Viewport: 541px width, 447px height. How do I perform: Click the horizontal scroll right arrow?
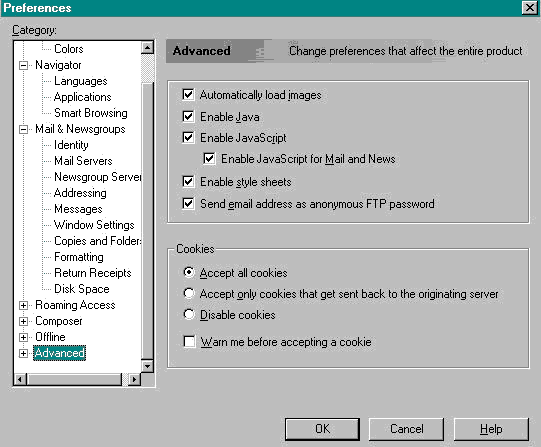click(x=134, y=380)
